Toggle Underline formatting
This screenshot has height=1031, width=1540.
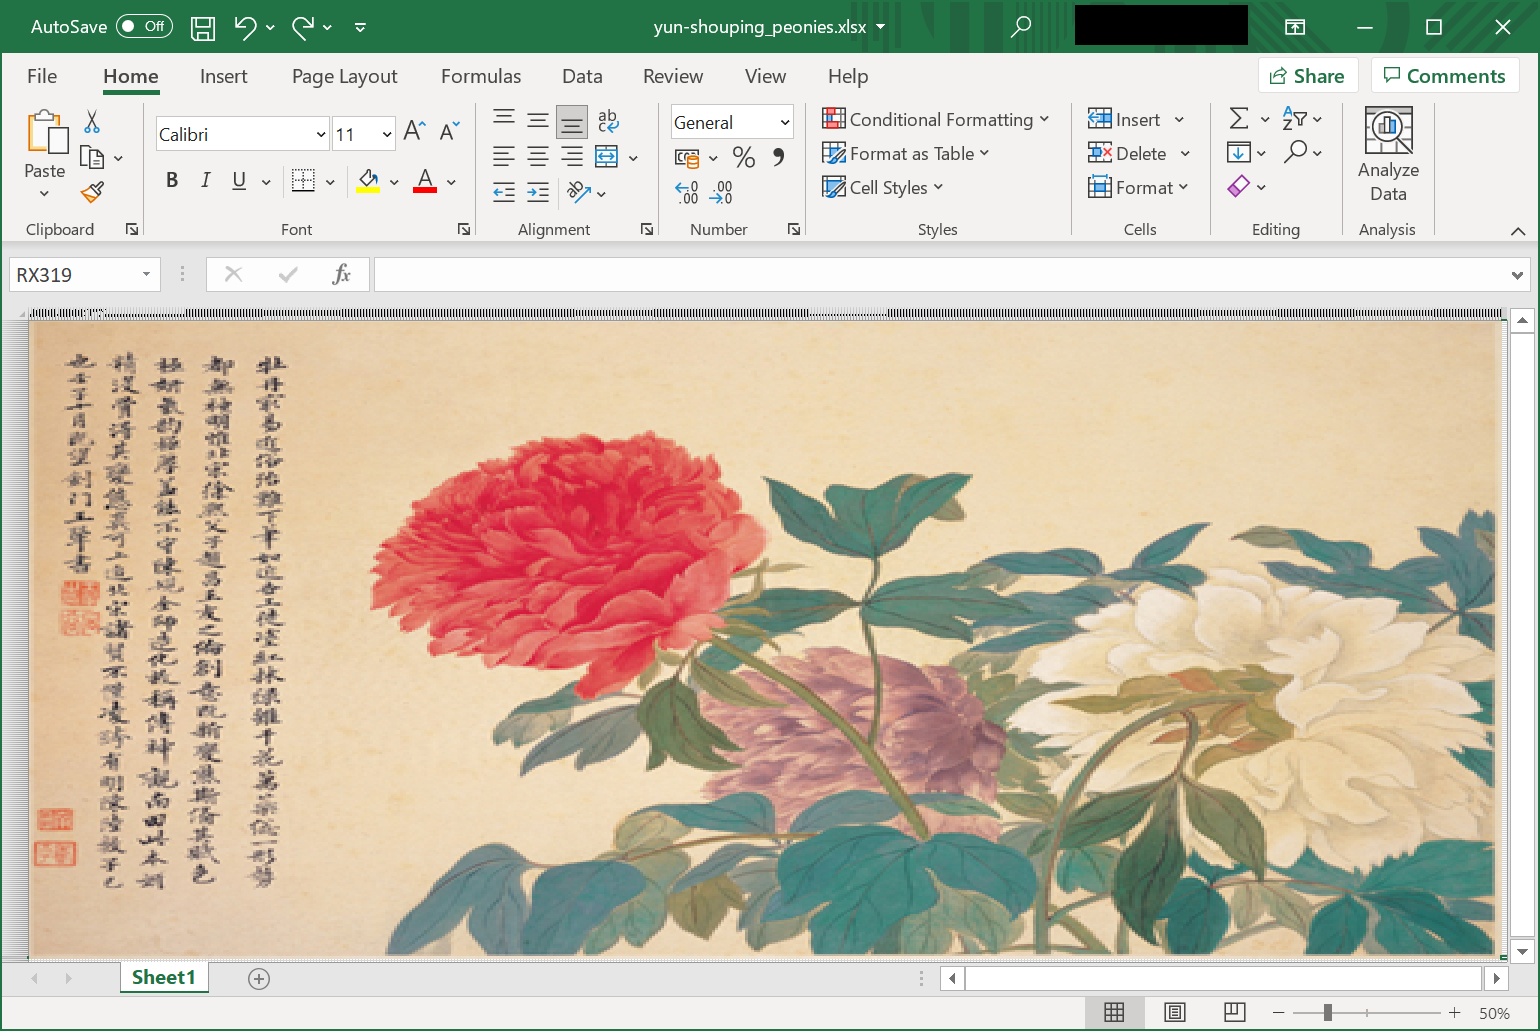pyautogui.click(x=239, y=180)
